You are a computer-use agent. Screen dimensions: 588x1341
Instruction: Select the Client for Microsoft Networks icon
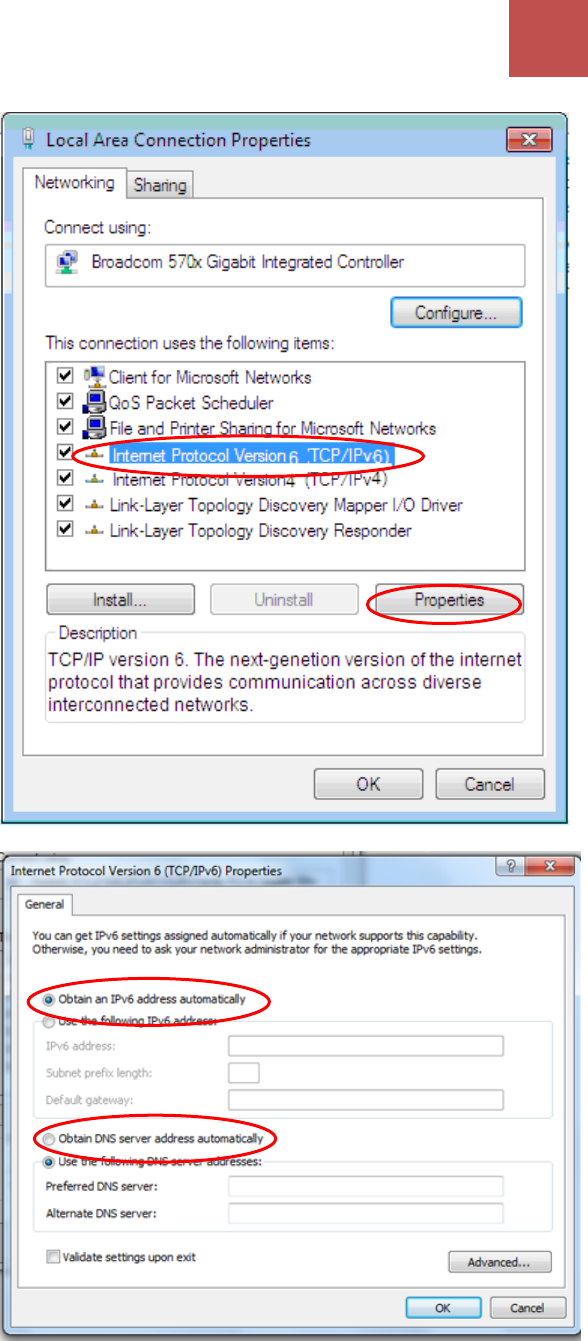[x=94, y=377]
